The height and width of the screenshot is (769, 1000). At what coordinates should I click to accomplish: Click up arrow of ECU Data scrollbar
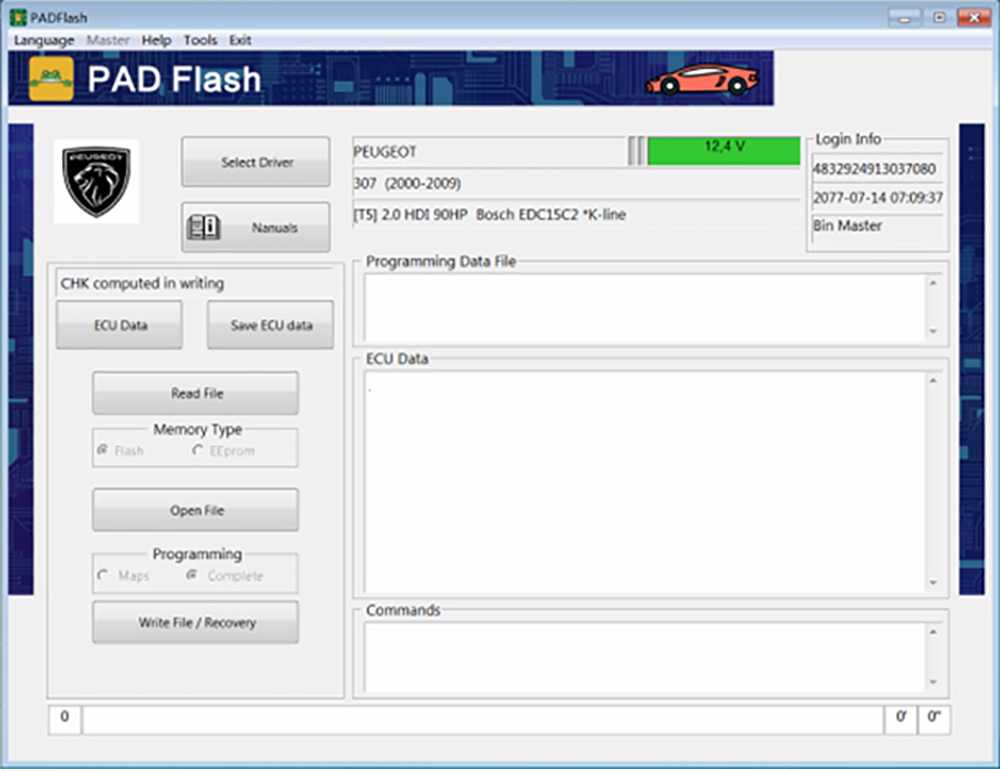click(x=933, y=381)
